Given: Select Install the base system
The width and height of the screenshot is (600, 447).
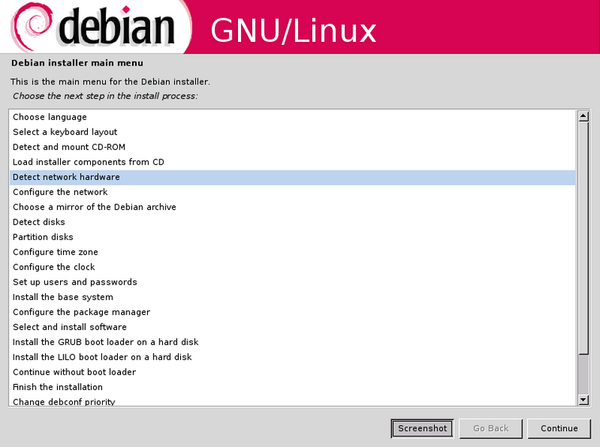Looking at the screenshot, I should pos(292,297).
